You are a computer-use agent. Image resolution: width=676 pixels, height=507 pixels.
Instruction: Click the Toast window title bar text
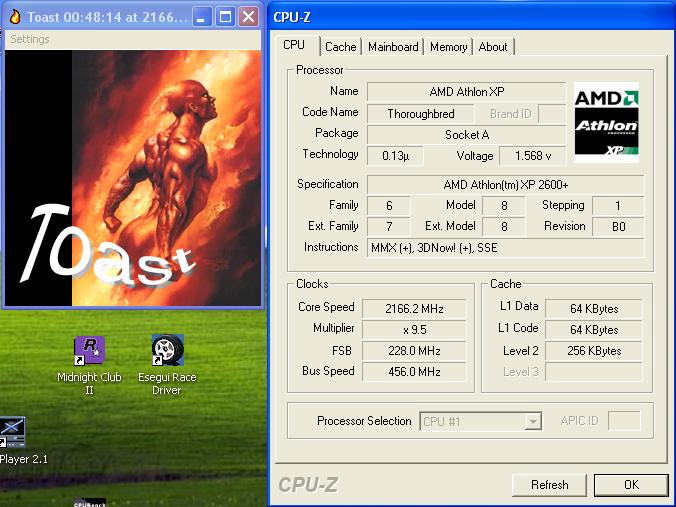[x=107, y=17]
